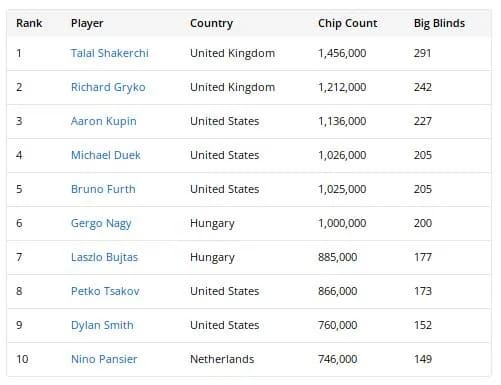
Task: Click the Country column header
Action: click(x=211, y=24)
